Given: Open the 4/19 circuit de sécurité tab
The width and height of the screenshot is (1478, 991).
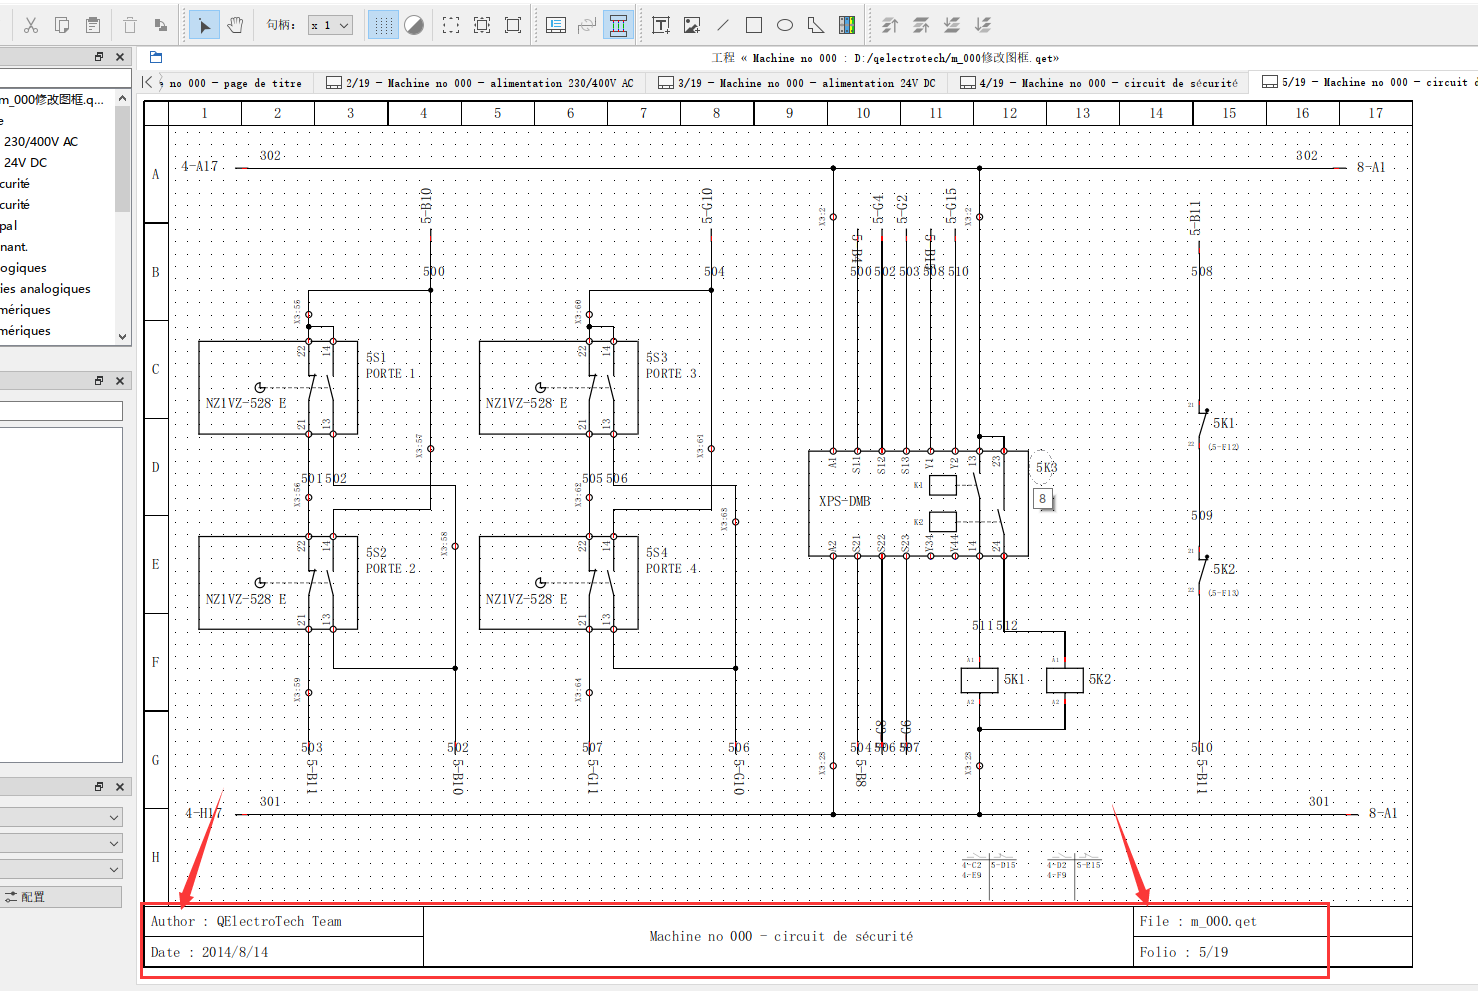Looking at the screenshot, I should tap(1099, 83).
